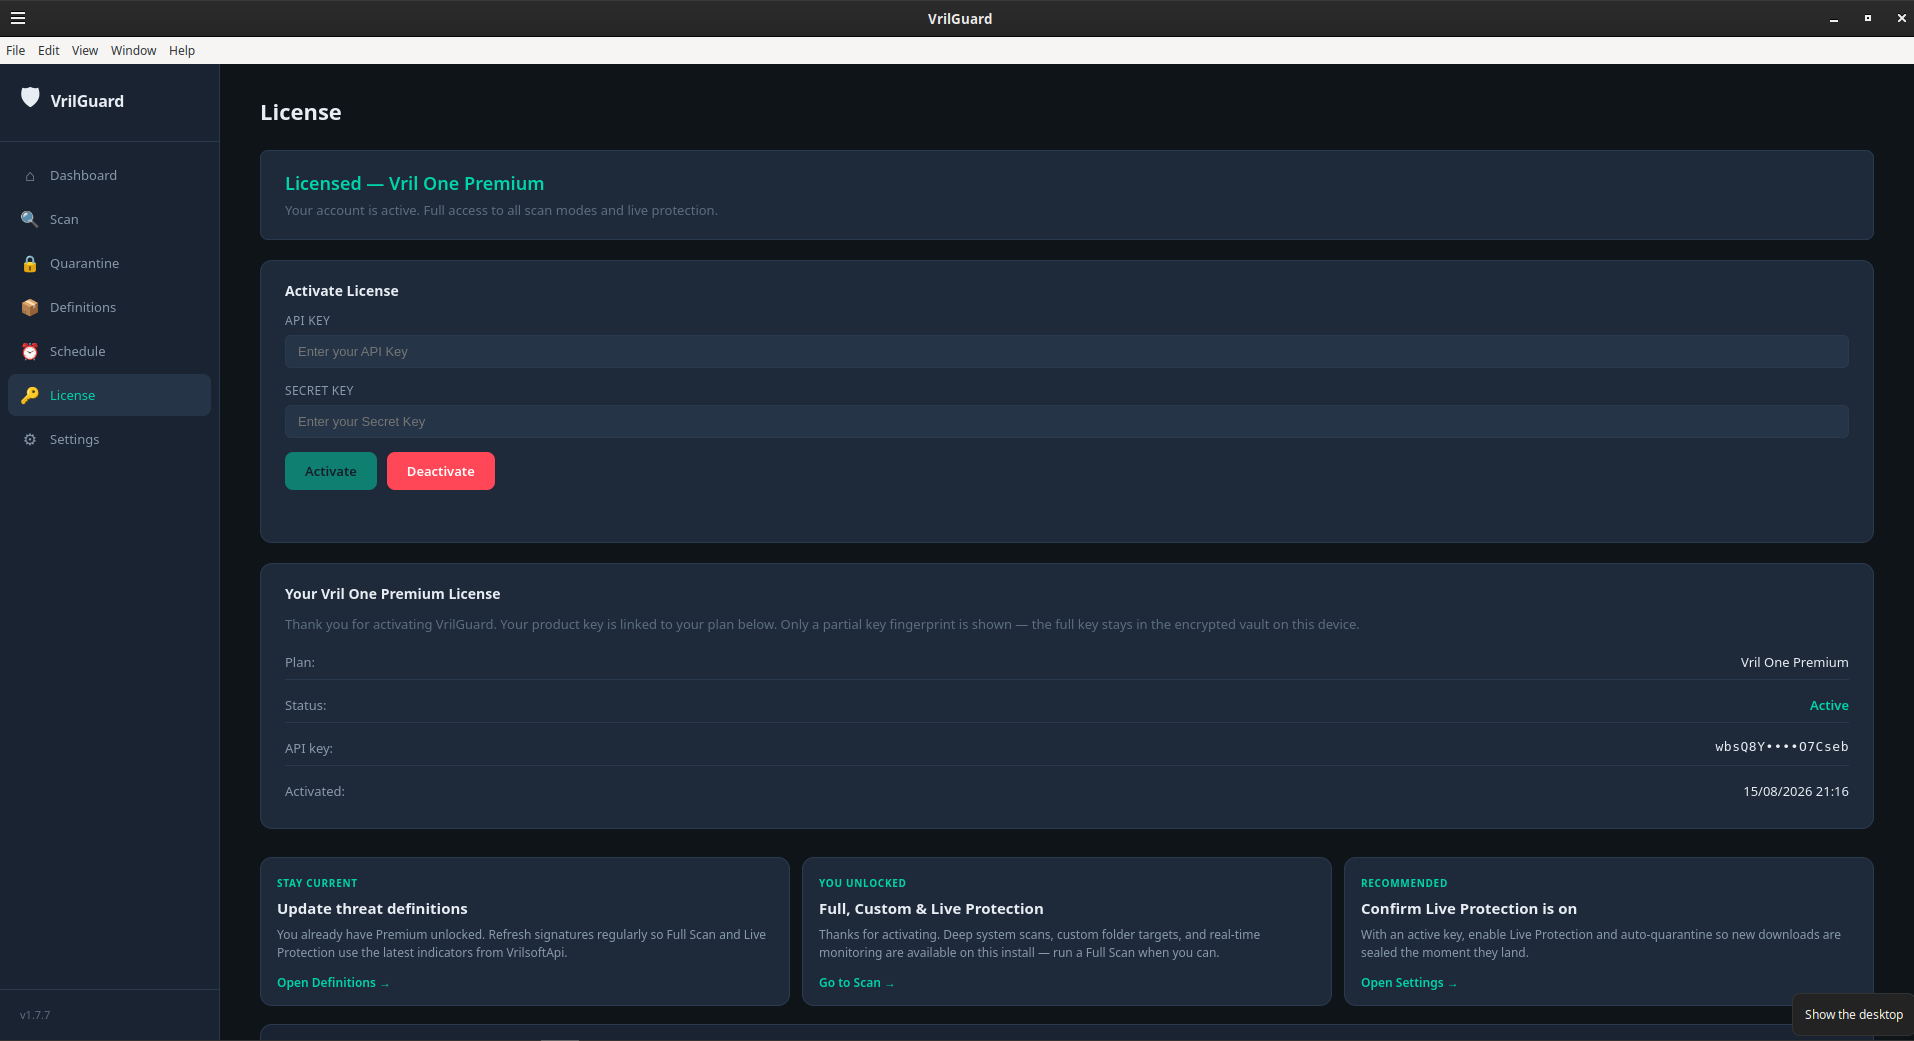Click the Update threat definitions card title
Screen dimensions: 1914x1041
(372, 909)
